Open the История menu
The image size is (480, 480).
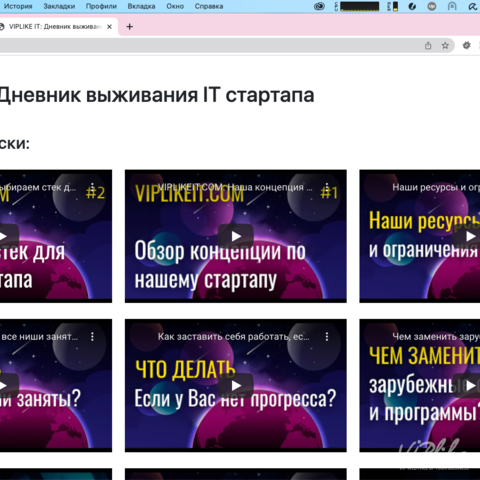tap(18, 6)
